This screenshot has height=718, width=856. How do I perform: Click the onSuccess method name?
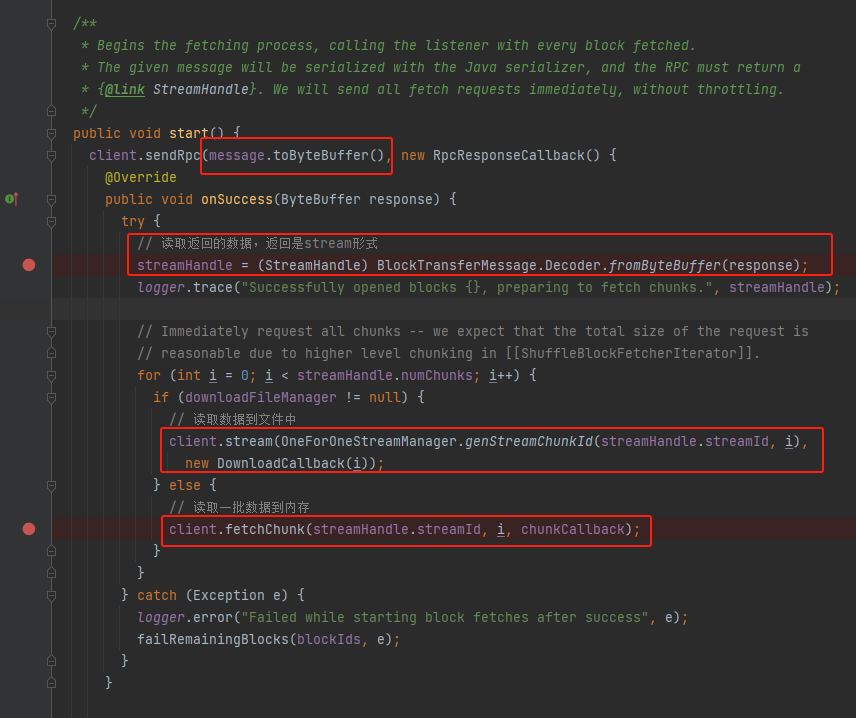click(x=237, y=199)
